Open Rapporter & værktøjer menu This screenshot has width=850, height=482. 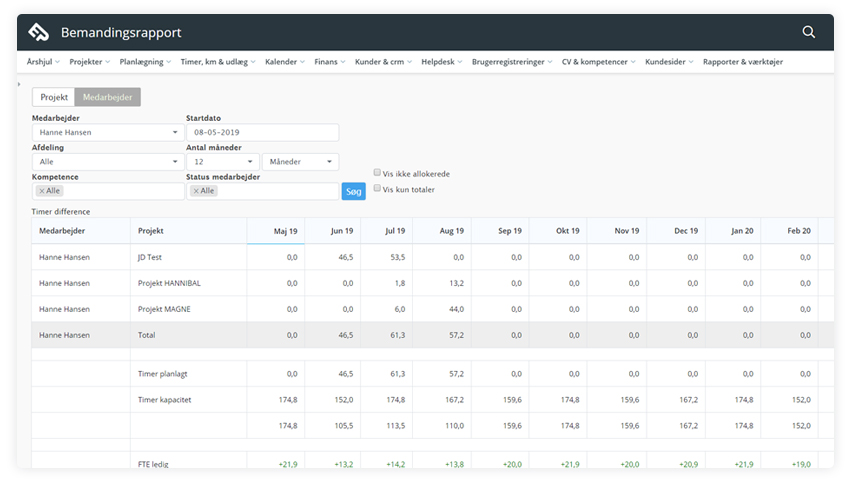[743, 62]
